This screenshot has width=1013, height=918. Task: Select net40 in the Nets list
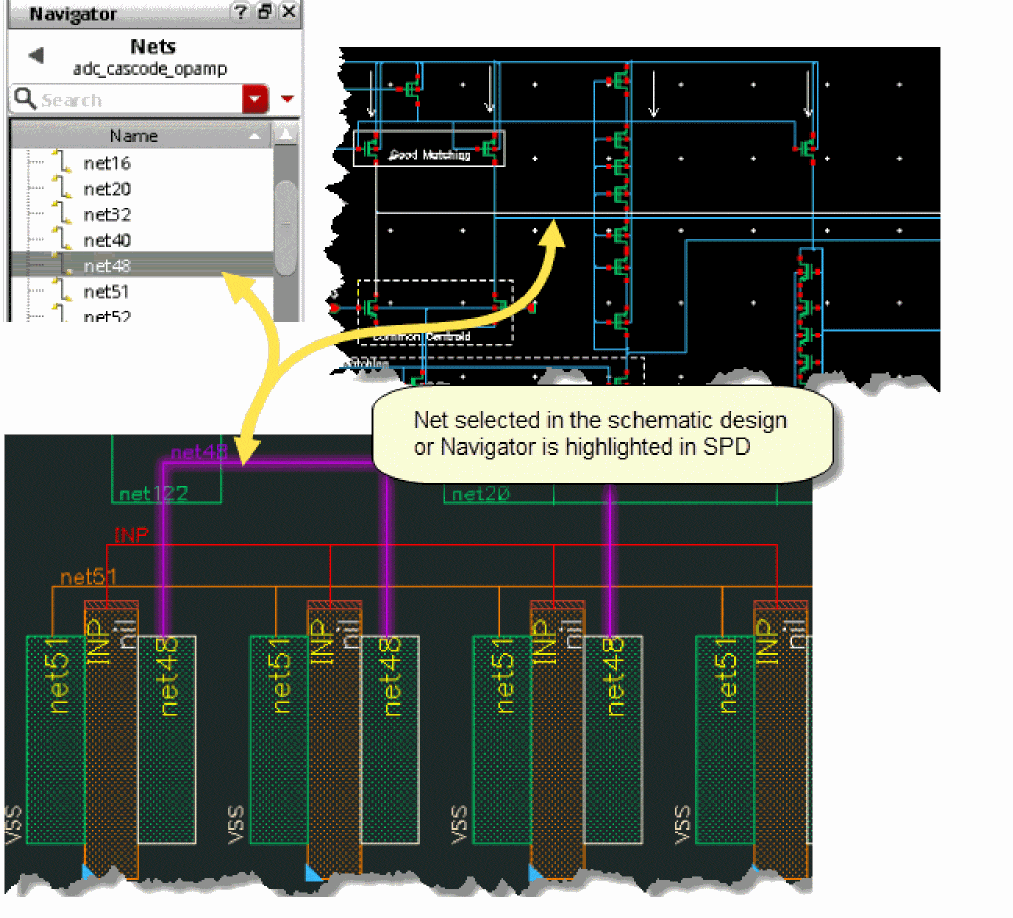pos(107,240)
